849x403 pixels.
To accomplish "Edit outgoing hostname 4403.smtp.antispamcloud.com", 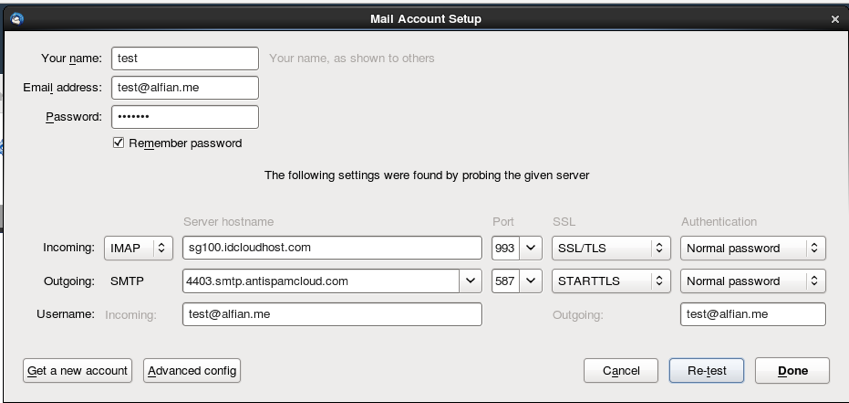I will click(321, 281).
